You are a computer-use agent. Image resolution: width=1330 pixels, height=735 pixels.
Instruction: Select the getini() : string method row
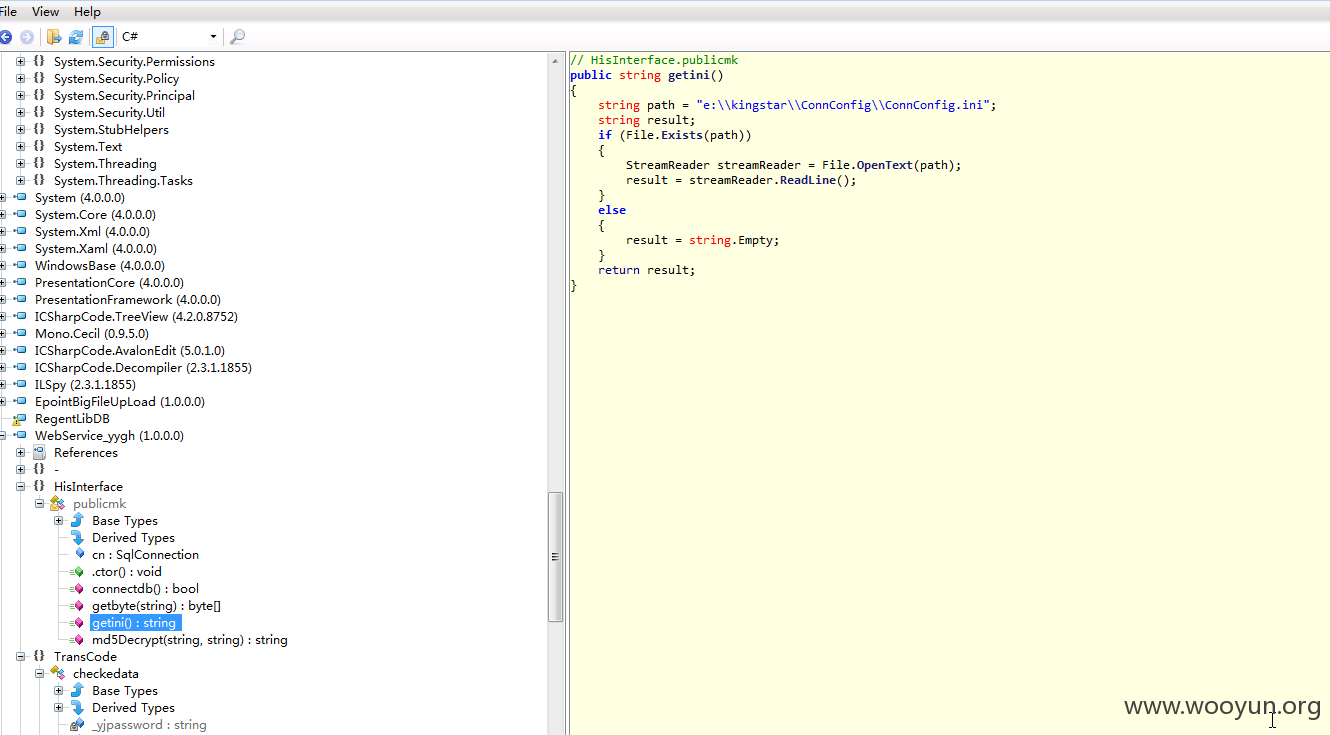pyautogui.click(x=134, y=623)
